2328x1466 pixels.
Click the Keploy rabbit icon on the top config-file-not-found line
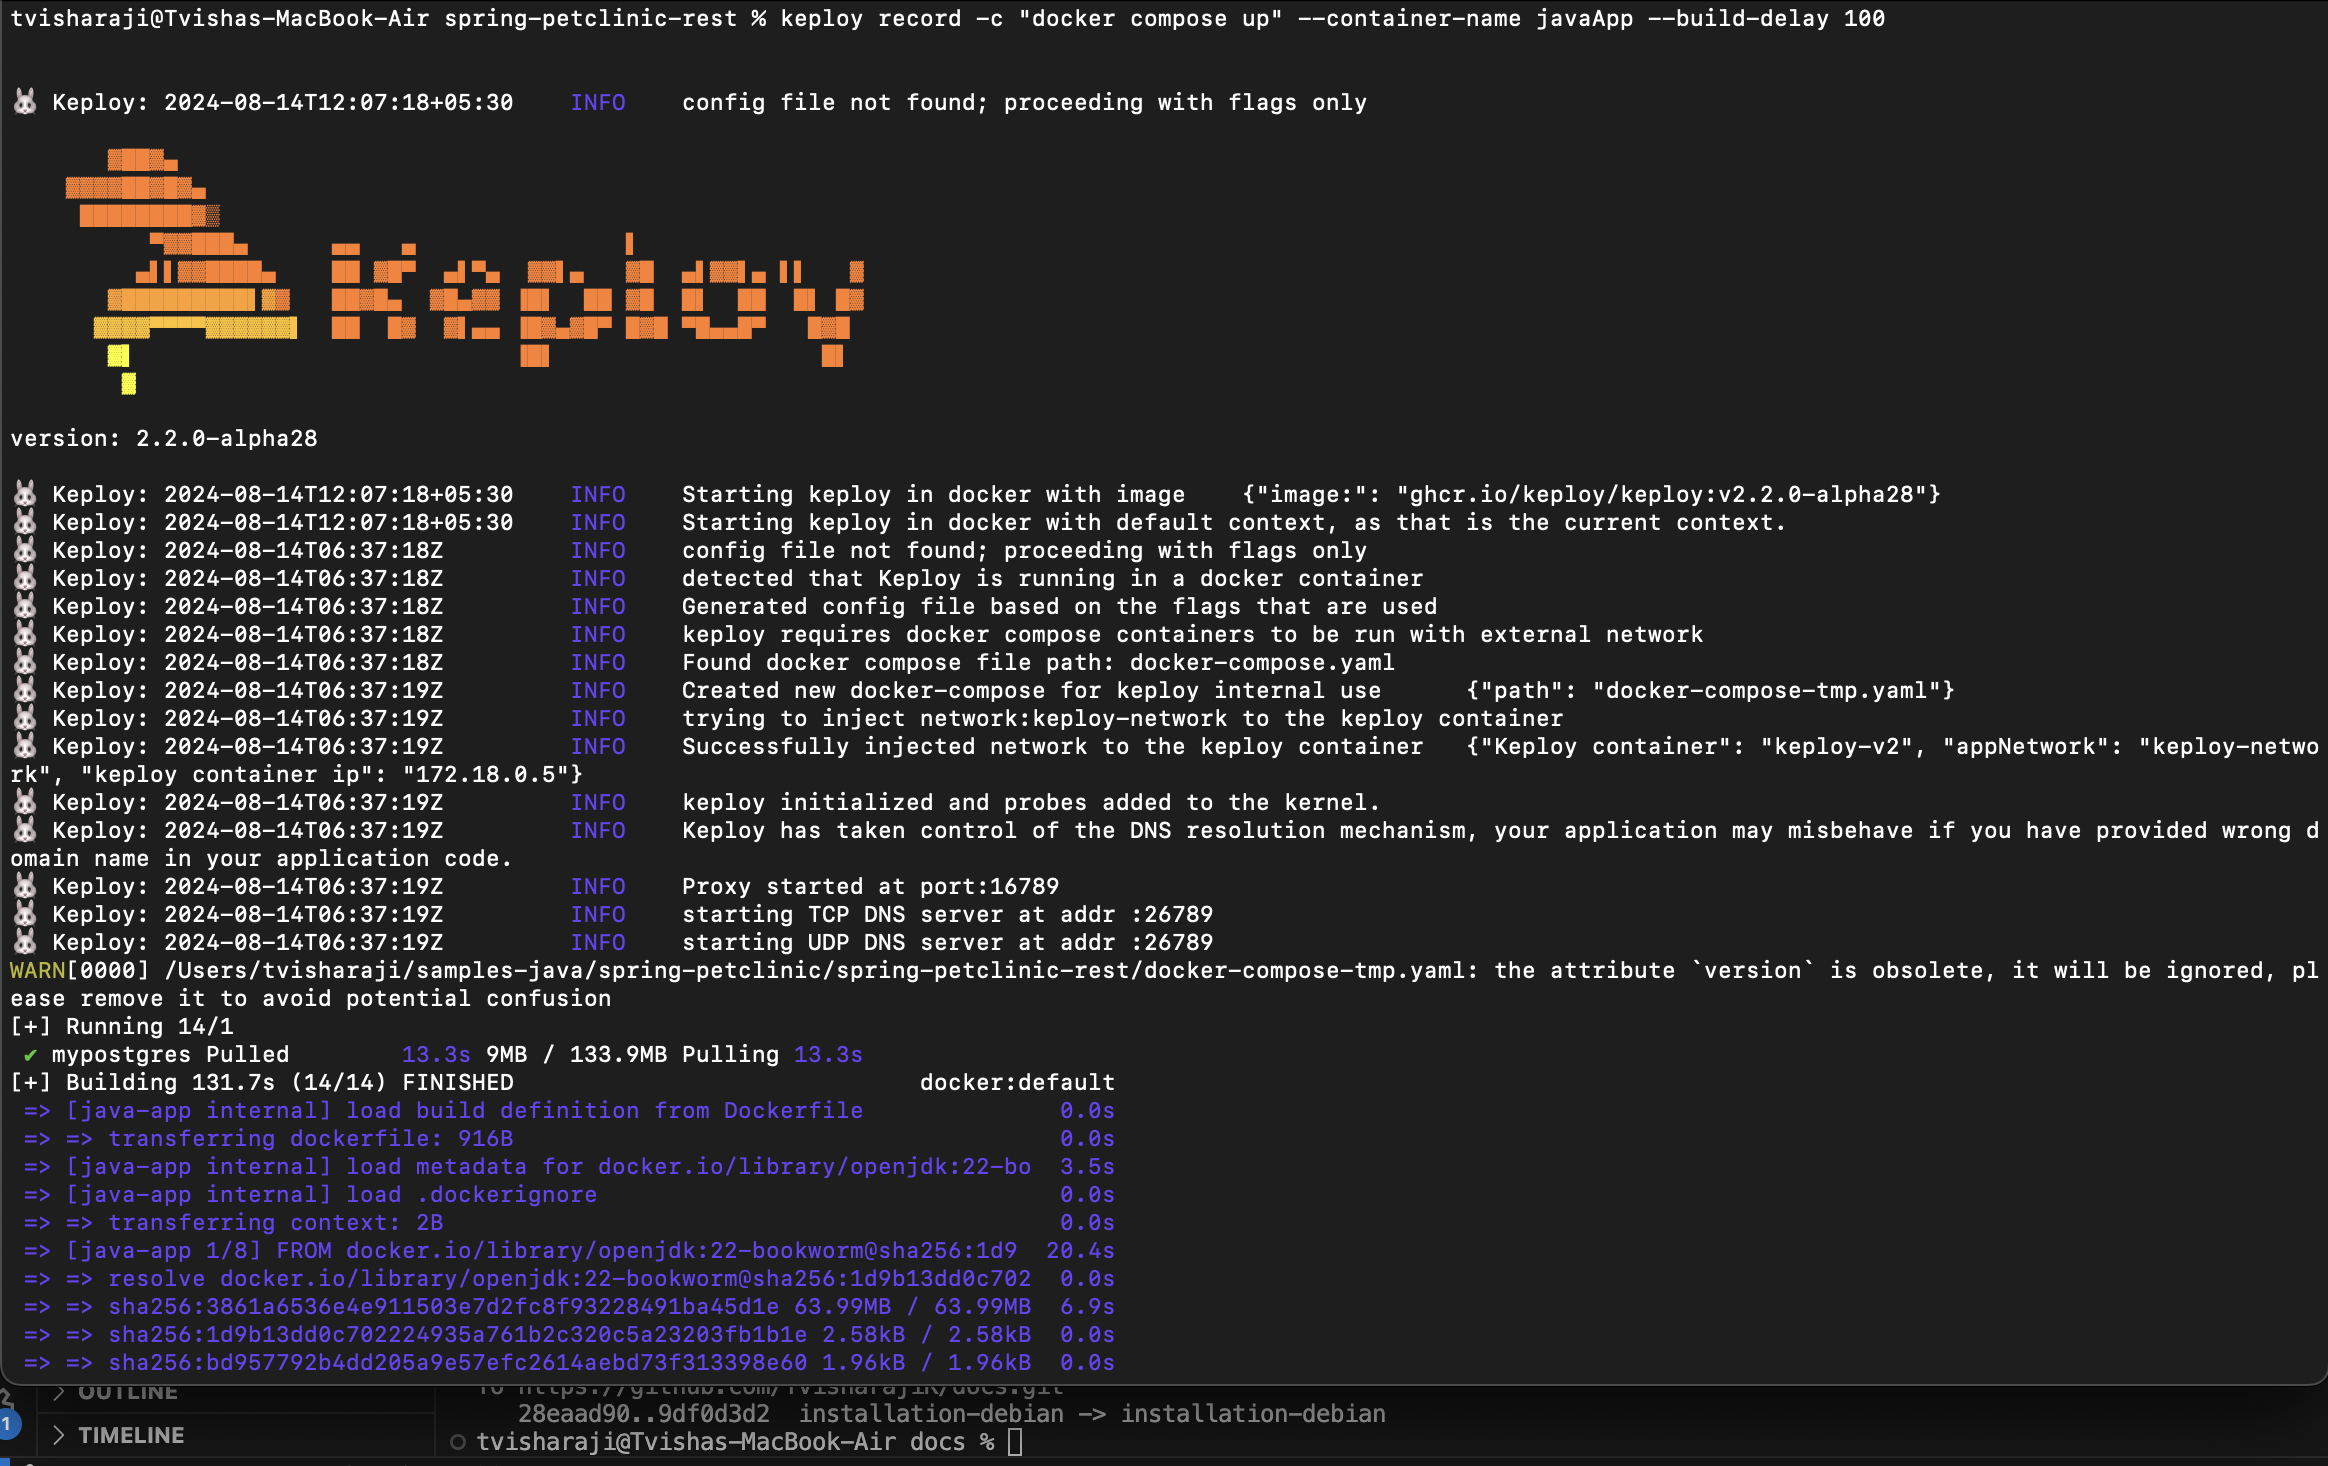click(x=25, y=101)
